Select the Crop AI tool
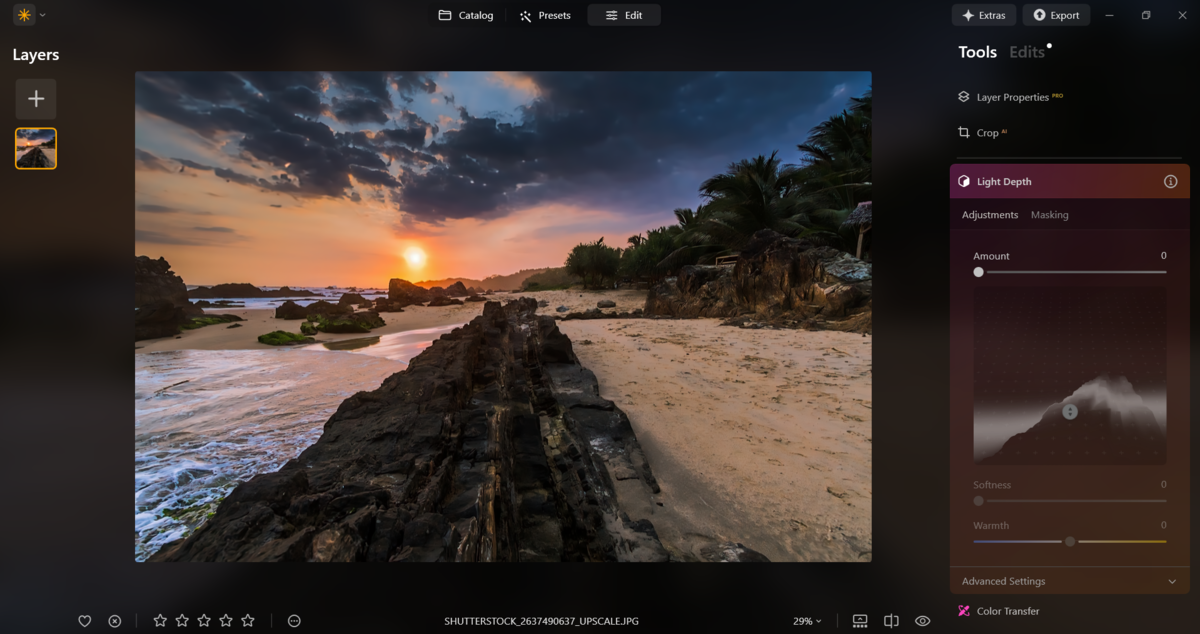The image size is (1200, 634). pos(988,132)
